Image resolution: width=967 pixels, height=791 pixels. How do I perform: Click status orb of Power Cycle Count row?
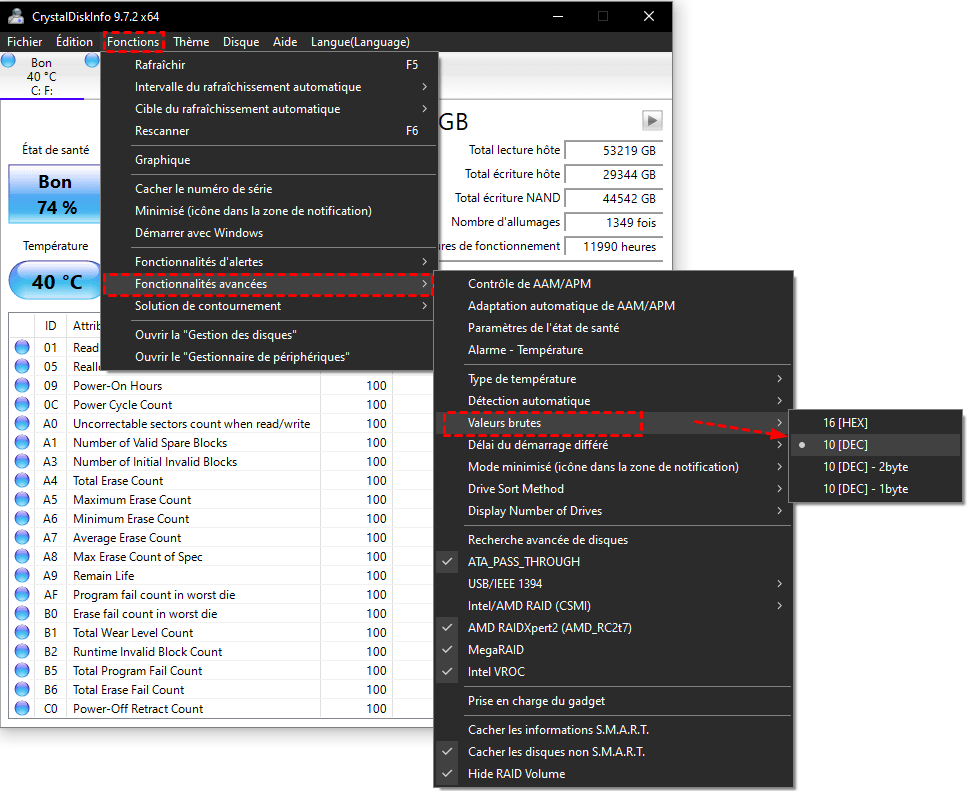22,404
